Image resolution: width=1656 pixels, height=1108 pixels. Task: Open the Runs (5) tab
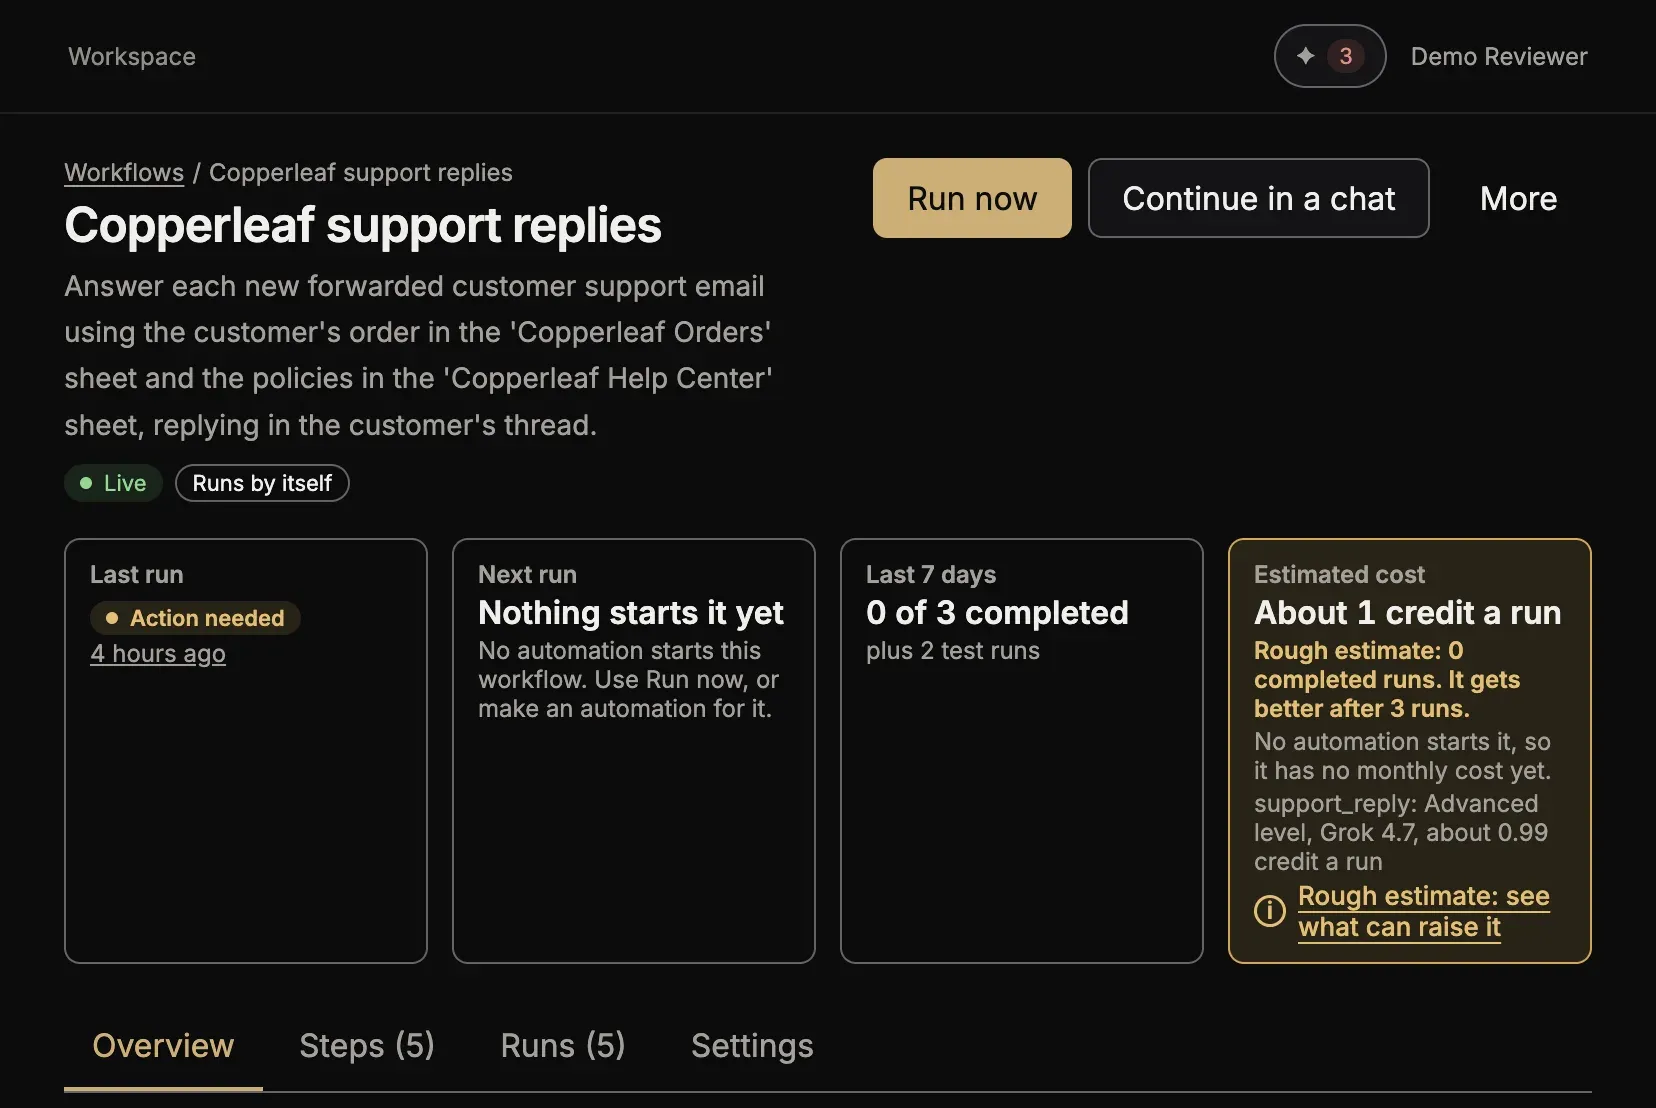tap(563, 1046)
